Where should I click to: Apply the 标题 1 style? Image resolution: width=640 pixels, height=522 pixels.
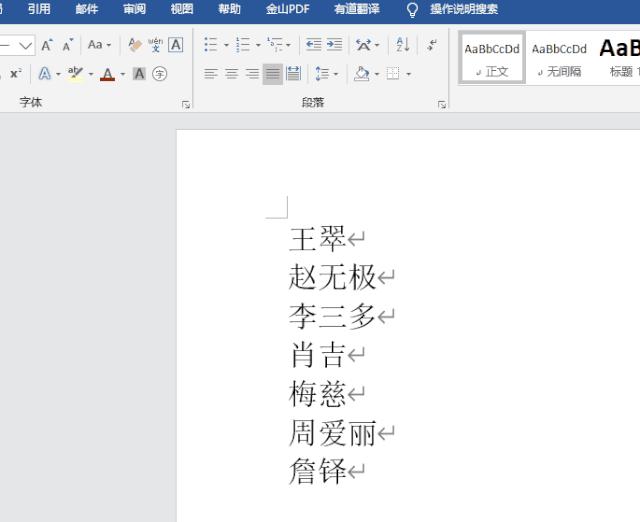[x=618, y=58]
